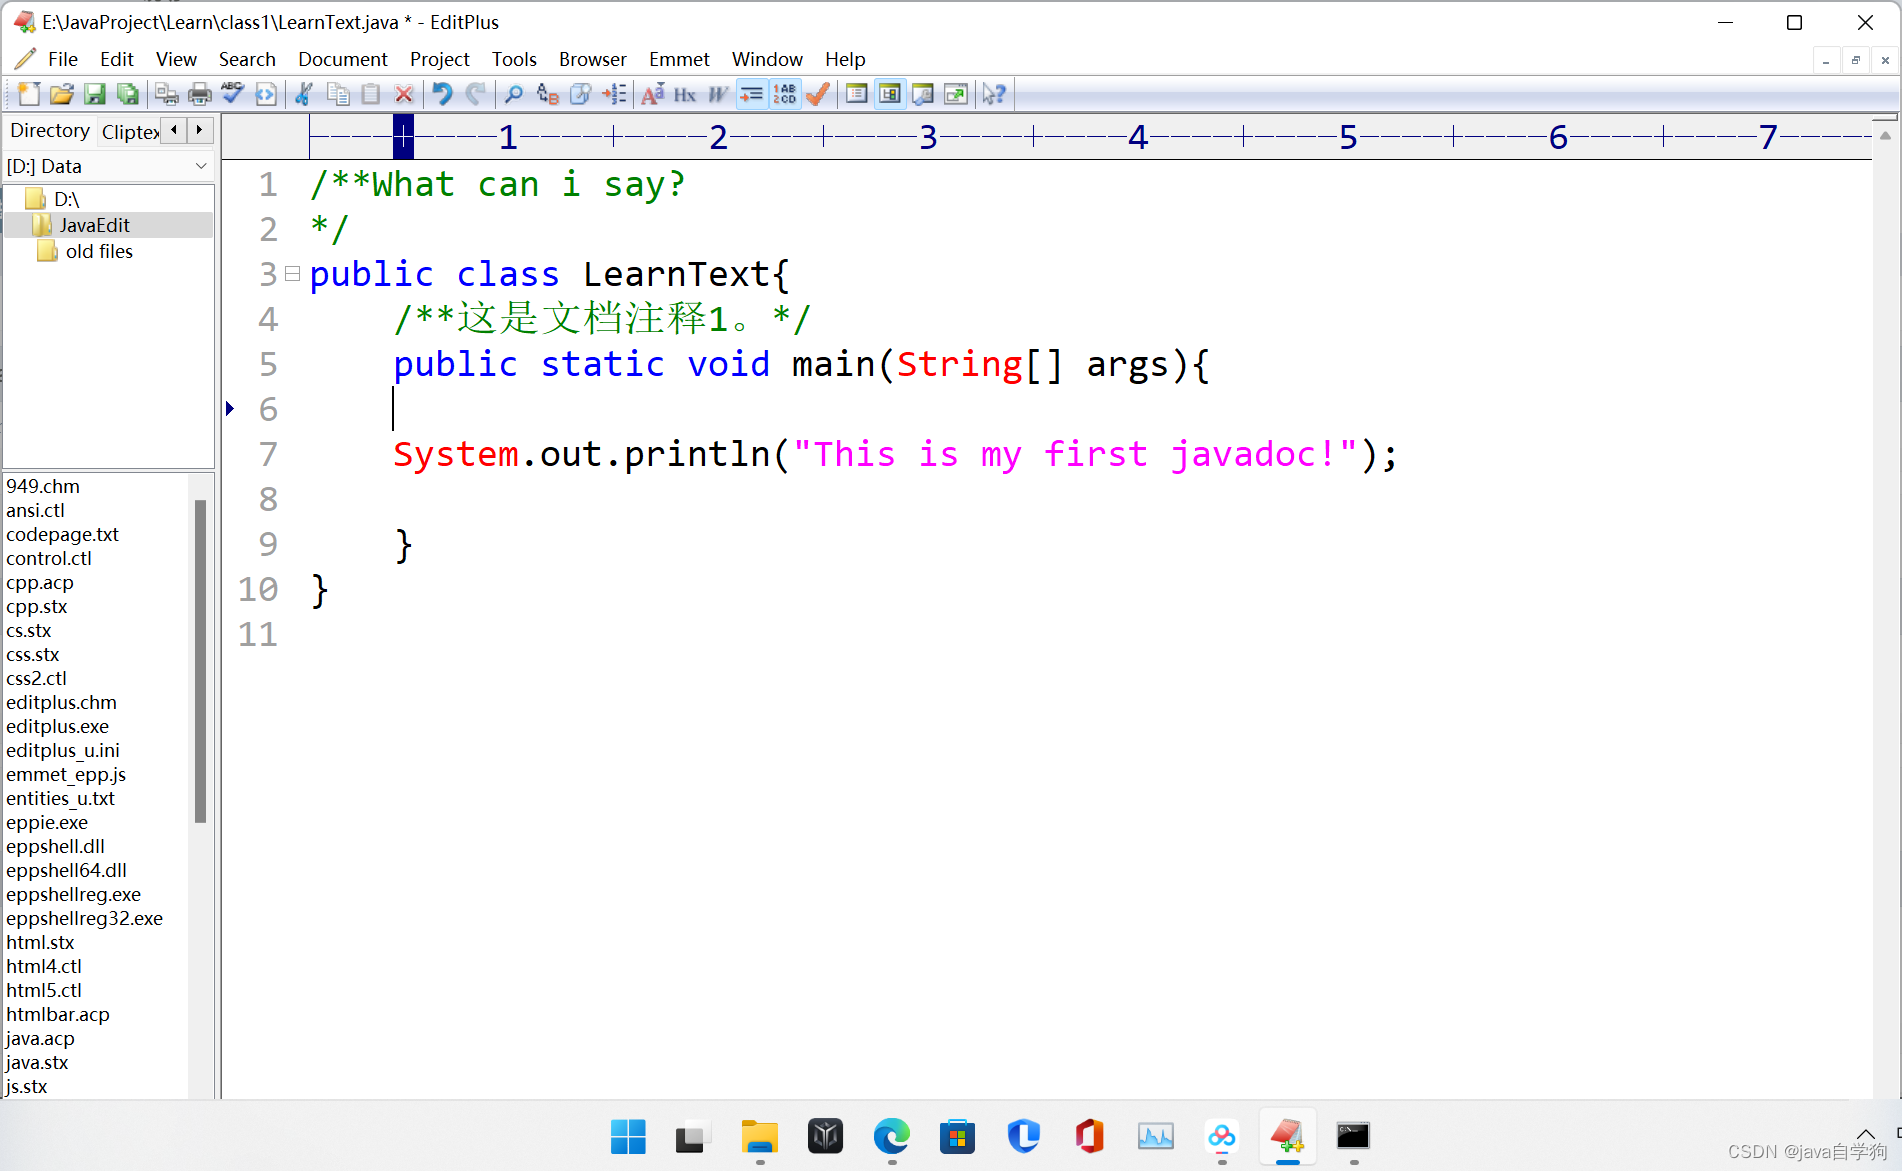Click the Redo arrow icon
Image resolution: width=1902 pixels, height=1171 pixels.
pyautogui.click(x=476, y=94)
